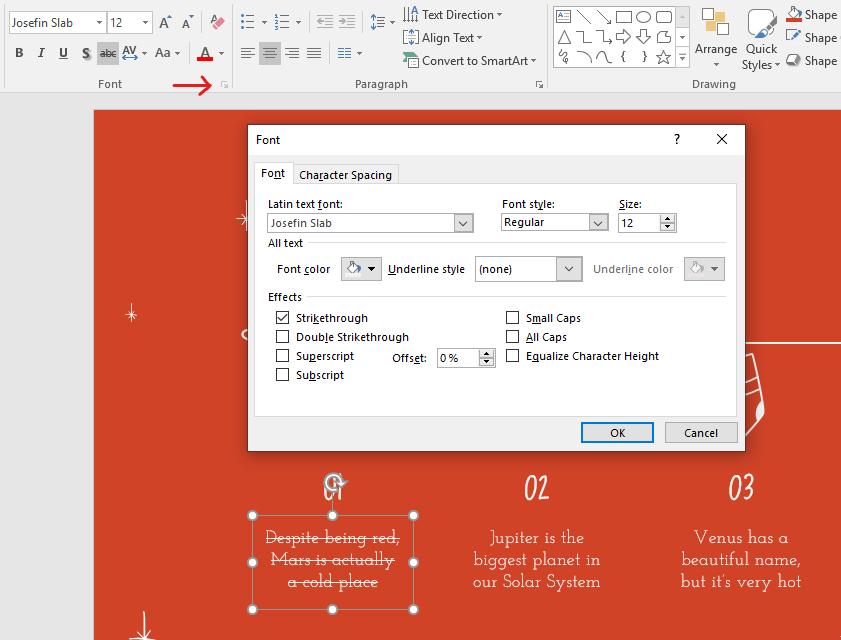Click the Bold formatting icon
The width and height of the screenshot is (841, 640).
click(19, 53)
